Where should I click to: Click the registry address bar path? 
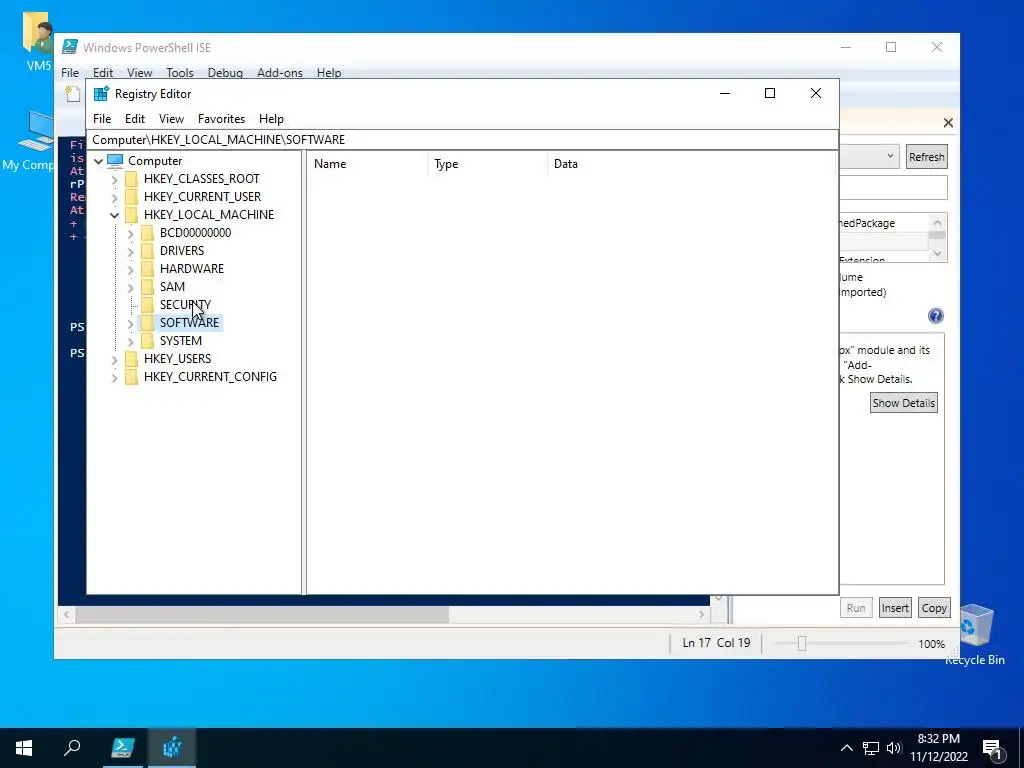(x=462, y=140)
